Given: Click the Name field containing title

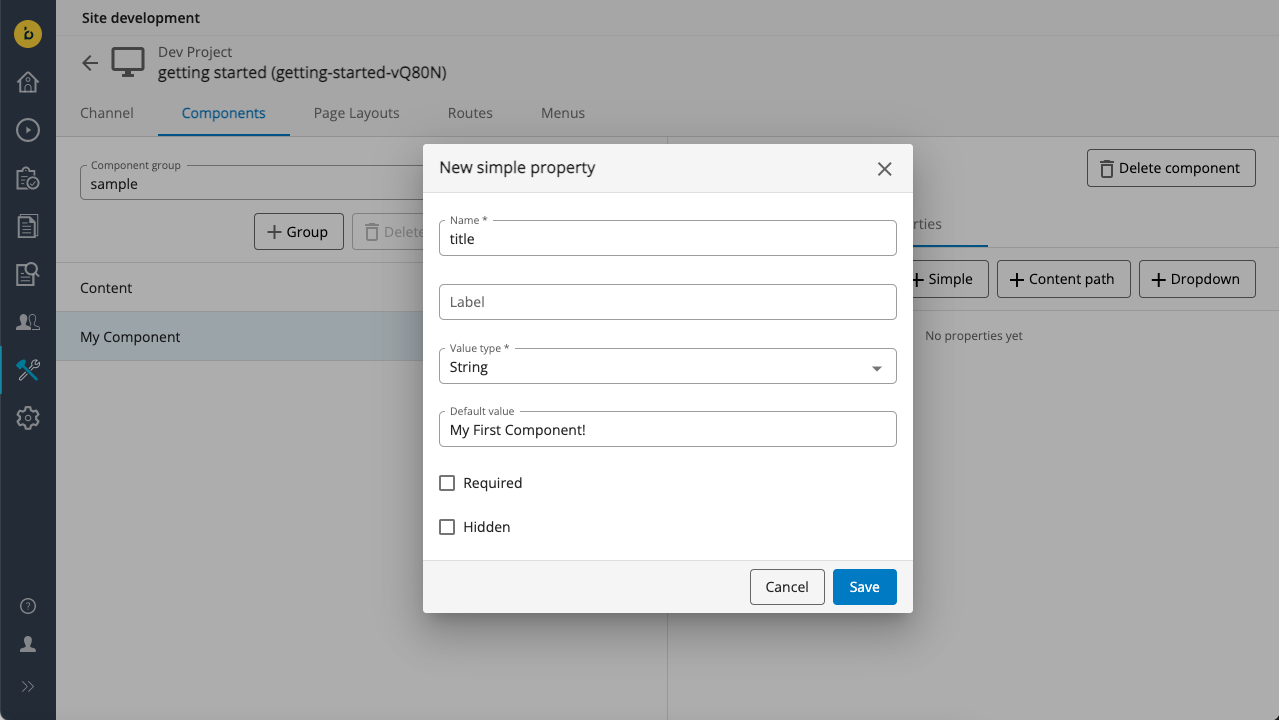Looking at the screenshot, I should [668, 238].
